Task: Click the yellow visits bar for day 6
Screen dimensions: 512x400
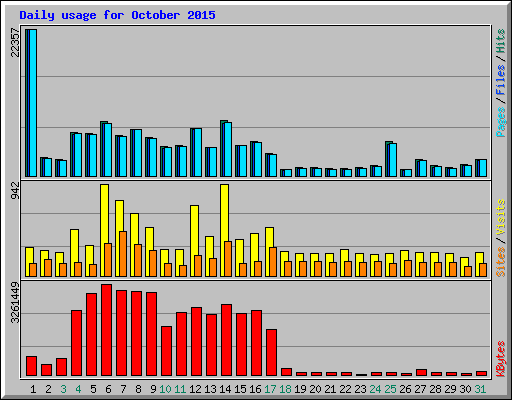Action: (x=104, y=230)
